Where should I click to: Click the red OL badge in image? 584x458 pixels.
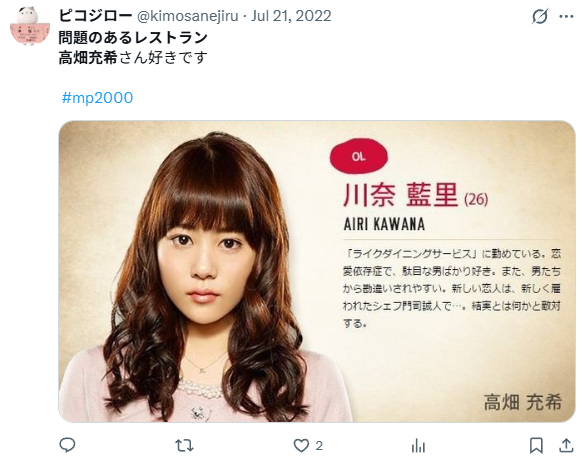click(x=359, y=156)
